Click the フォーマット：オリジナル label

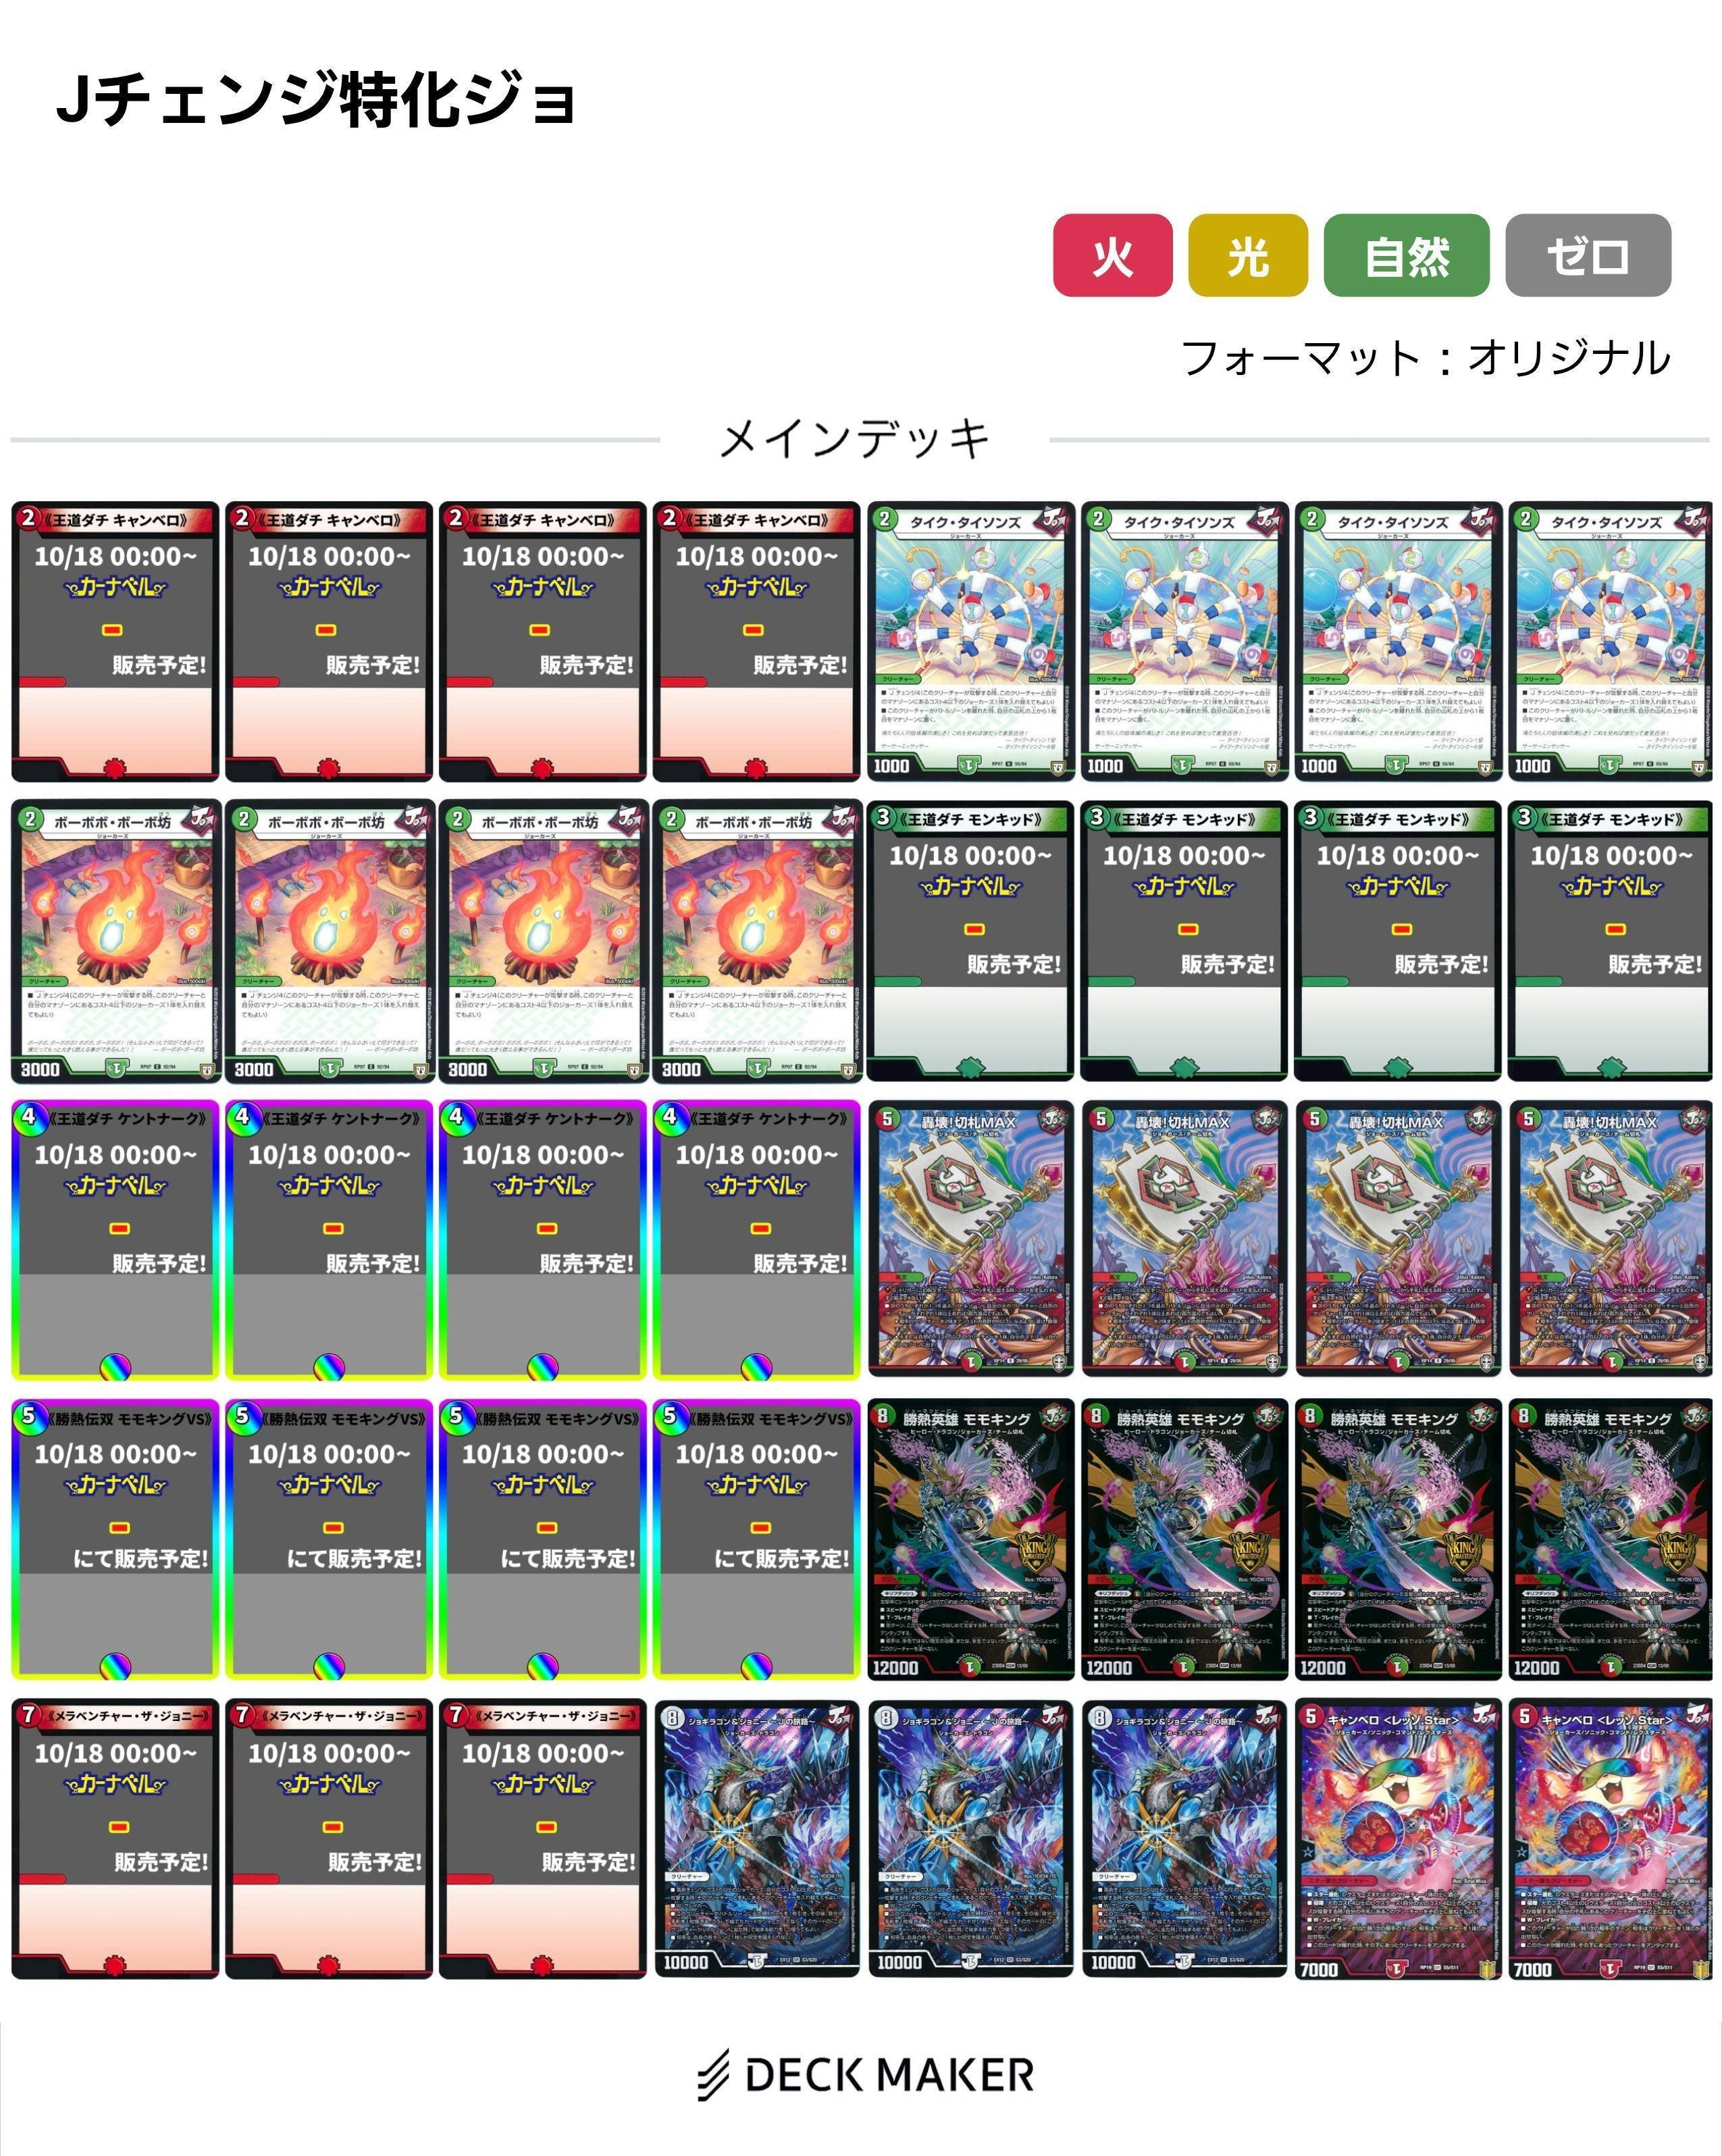coord(1426,358)
